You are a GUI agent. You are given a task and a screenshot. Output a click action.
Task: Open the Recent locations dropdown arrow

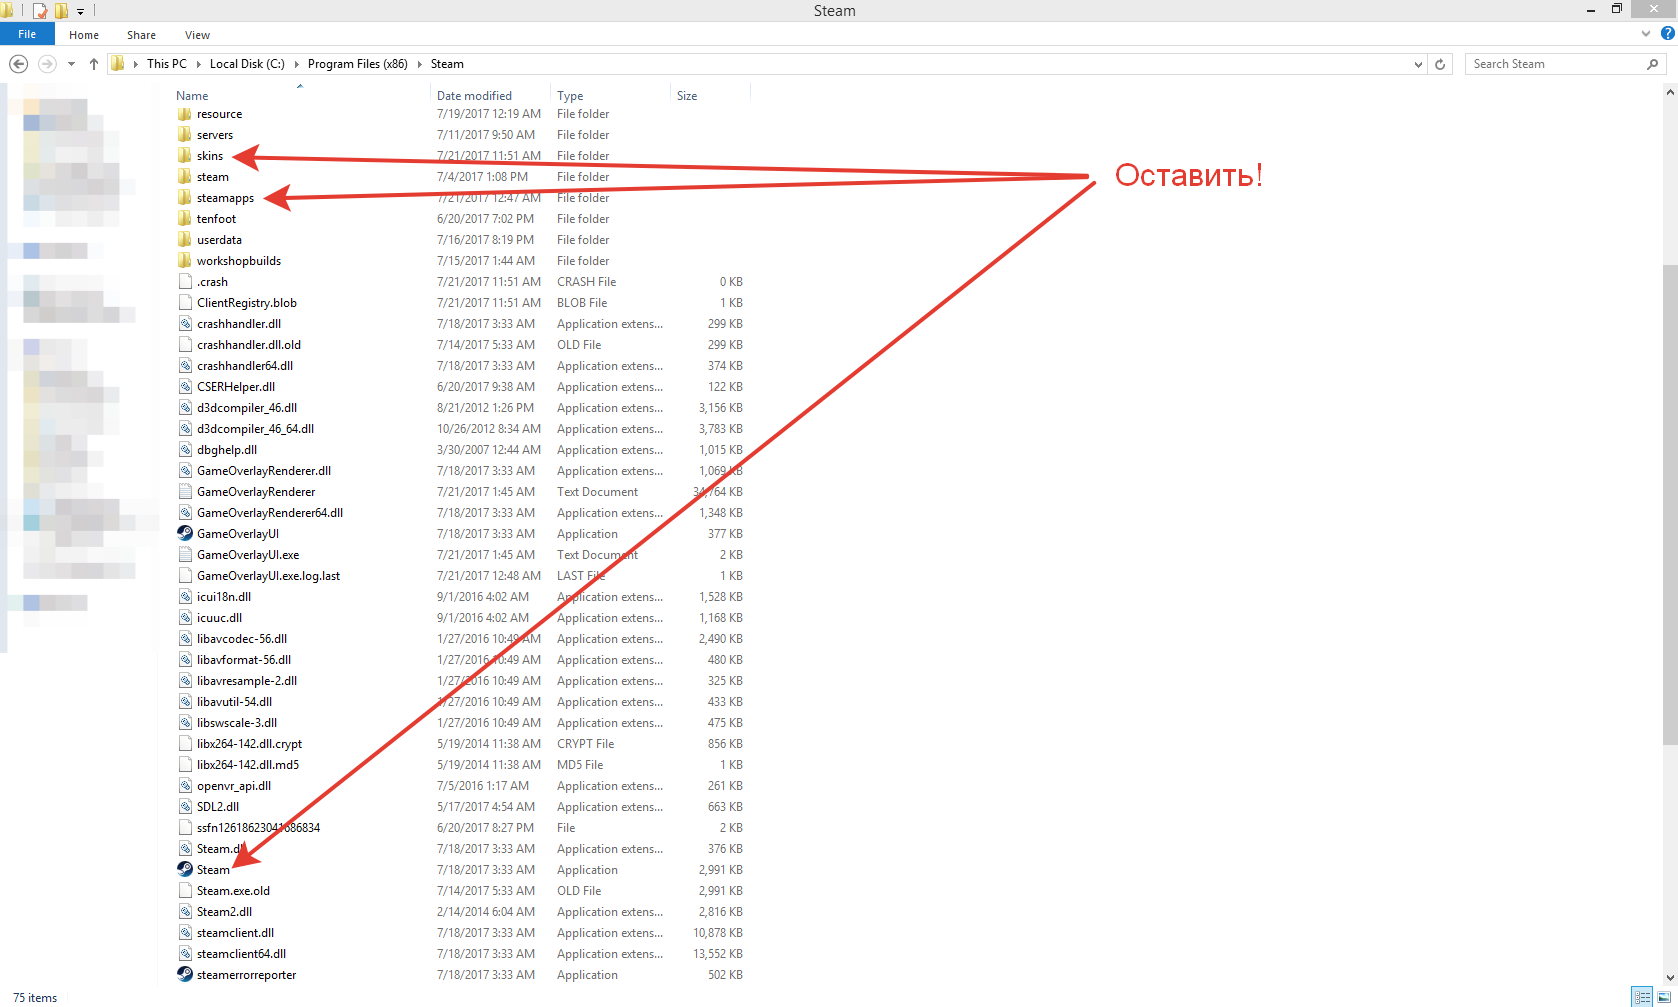click(71, 64)
